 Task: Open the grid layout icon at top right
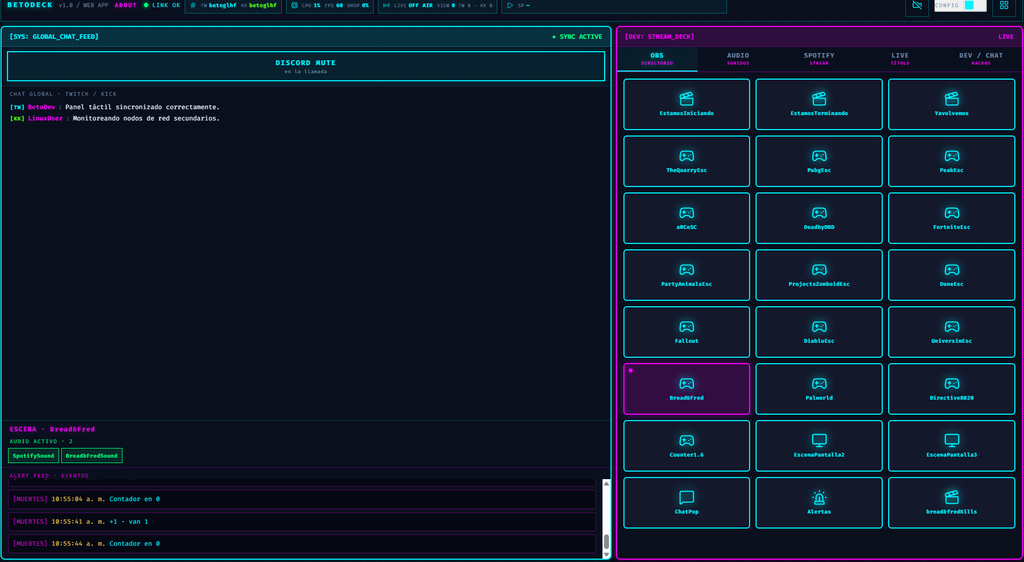pyautogui.click(x=1004, y=5)
